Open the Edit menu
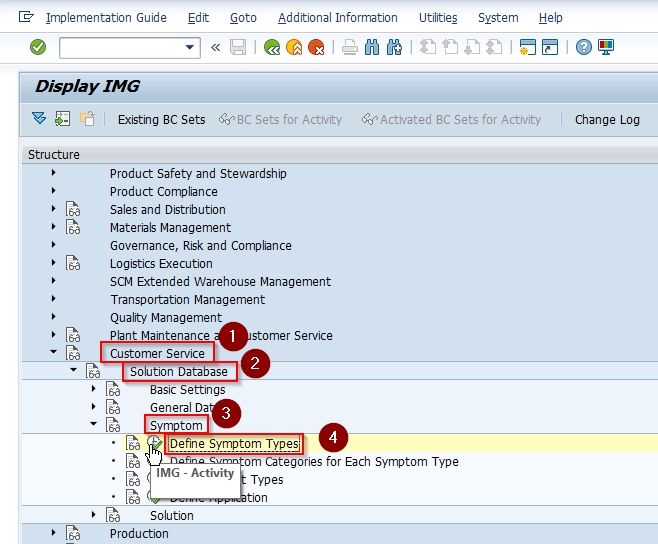The image size is (658, 544). pyautogui.click(x=198, y=18)
